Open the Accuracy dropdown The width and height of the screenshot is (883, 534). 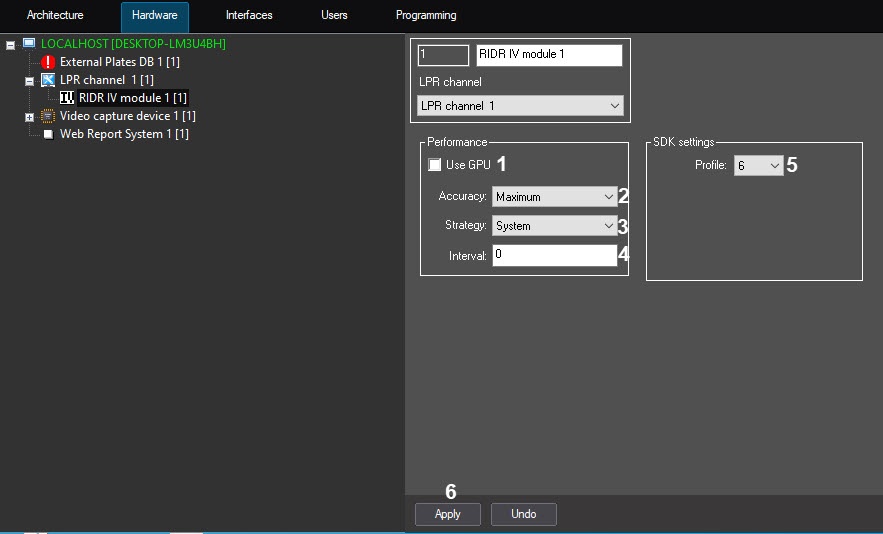pos(554,197)
